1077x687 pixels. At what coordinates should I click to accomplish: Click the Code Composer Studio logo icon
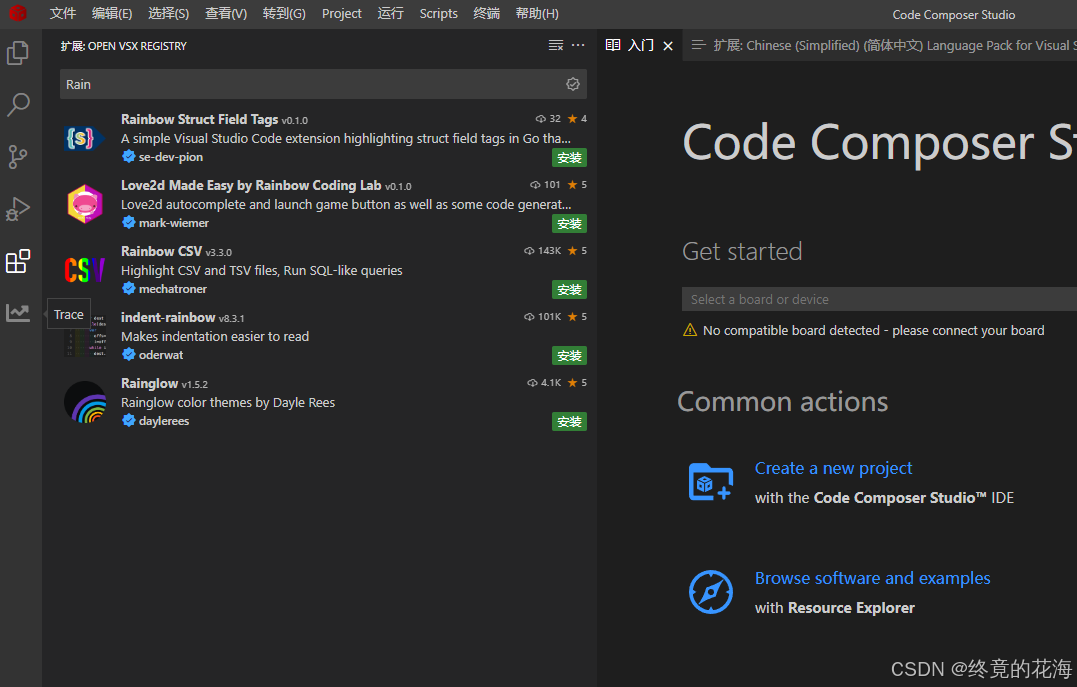pos(18,13)
